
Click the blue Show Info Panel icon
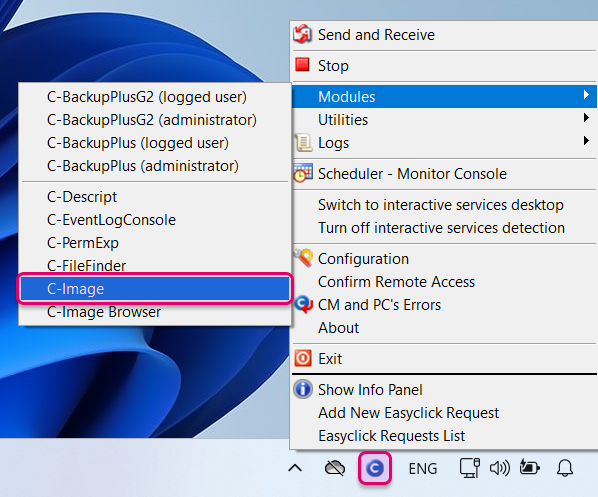pos(303,389)
